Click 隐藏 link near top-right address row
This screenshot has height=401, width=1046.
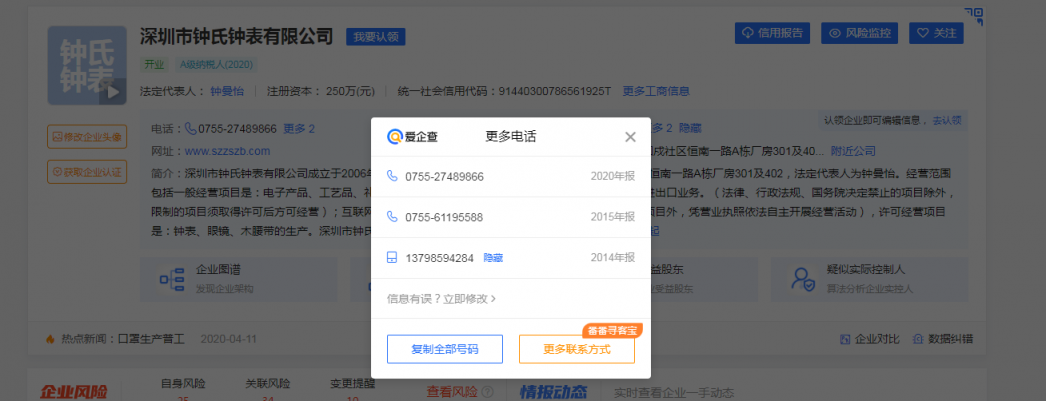point(690,128)
